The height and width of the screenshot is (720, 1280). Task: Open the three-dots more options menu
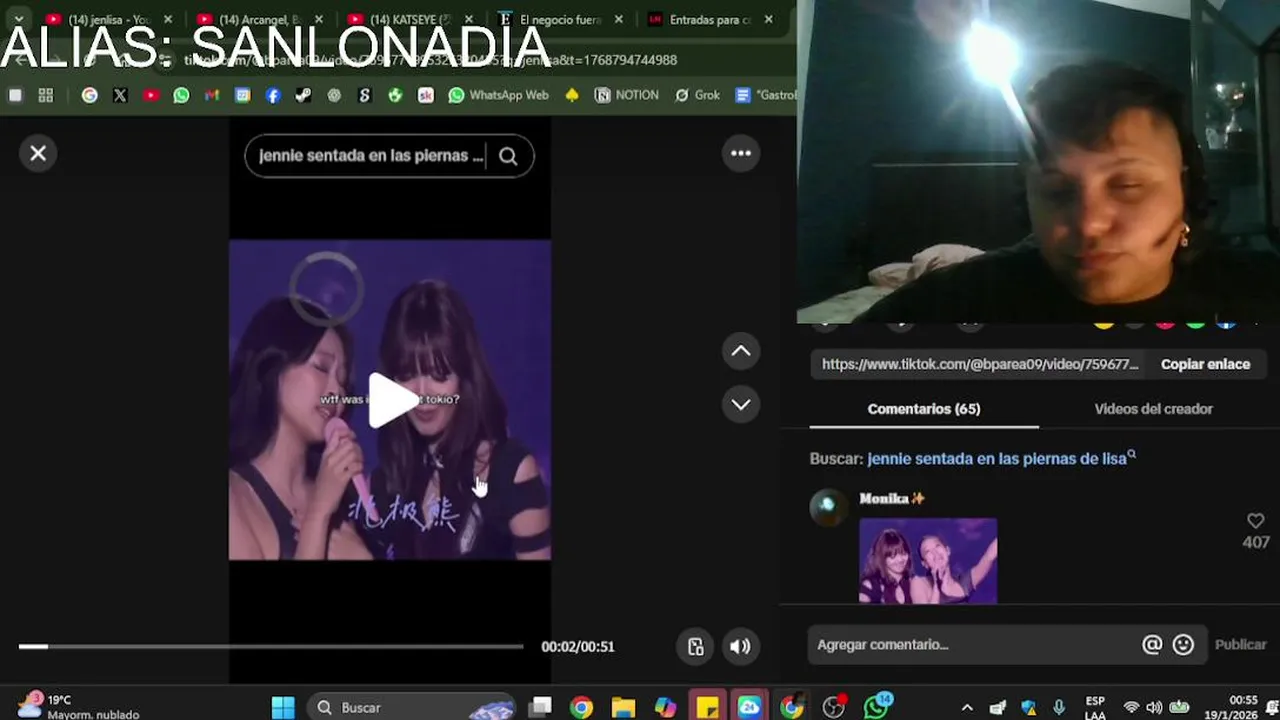(741, 153)
